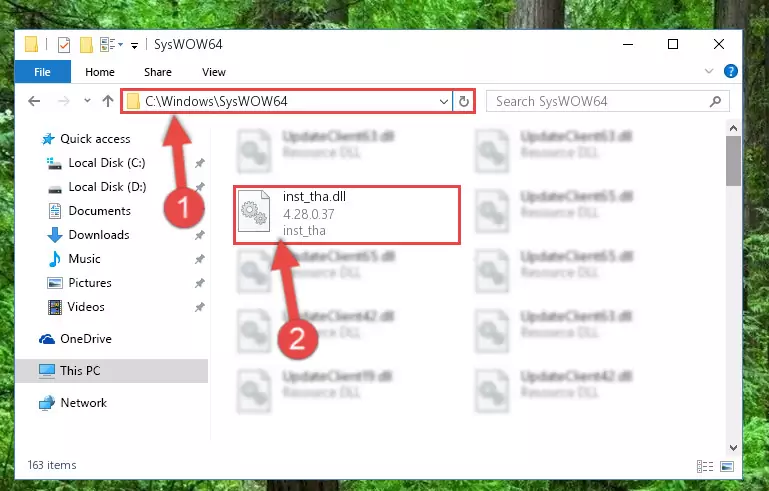The image size is (769, 491).
Task: Select Network in navigation pane
Action: click(x=83, y=403)
